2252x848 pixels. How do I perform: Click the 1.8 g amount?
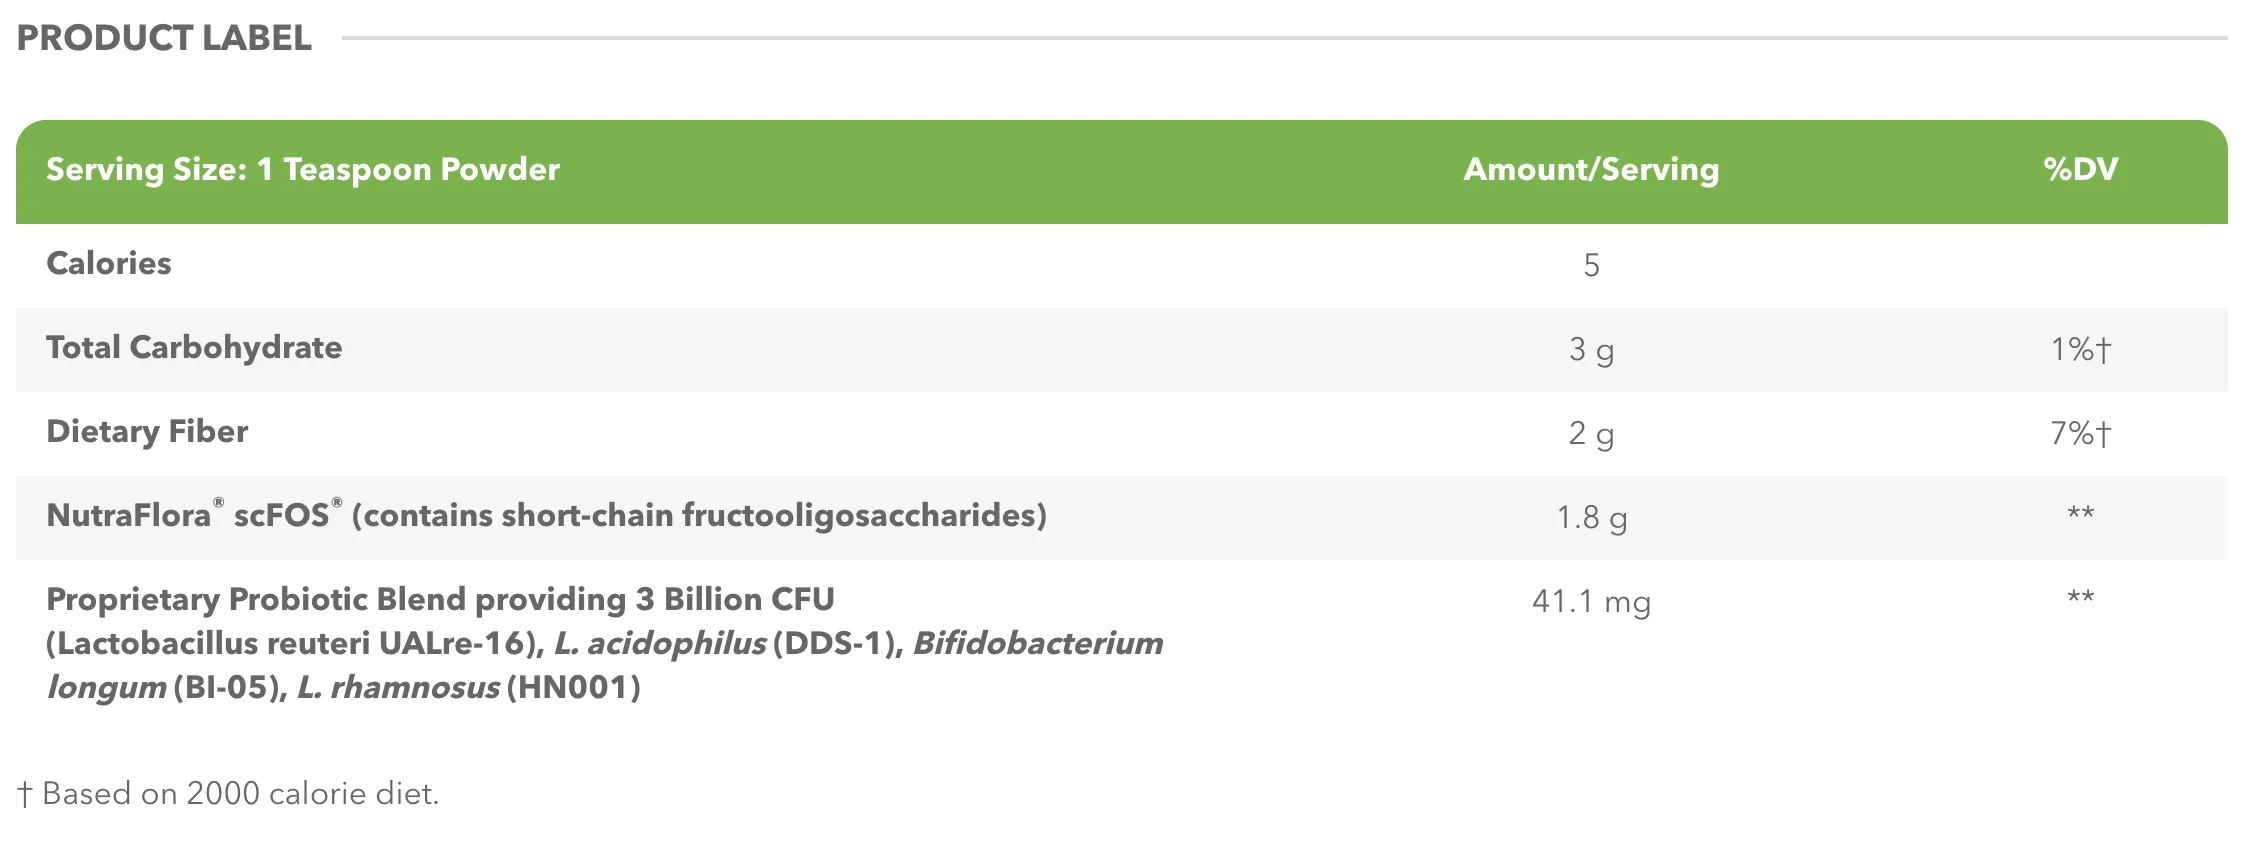click(x=1591, y=517)
